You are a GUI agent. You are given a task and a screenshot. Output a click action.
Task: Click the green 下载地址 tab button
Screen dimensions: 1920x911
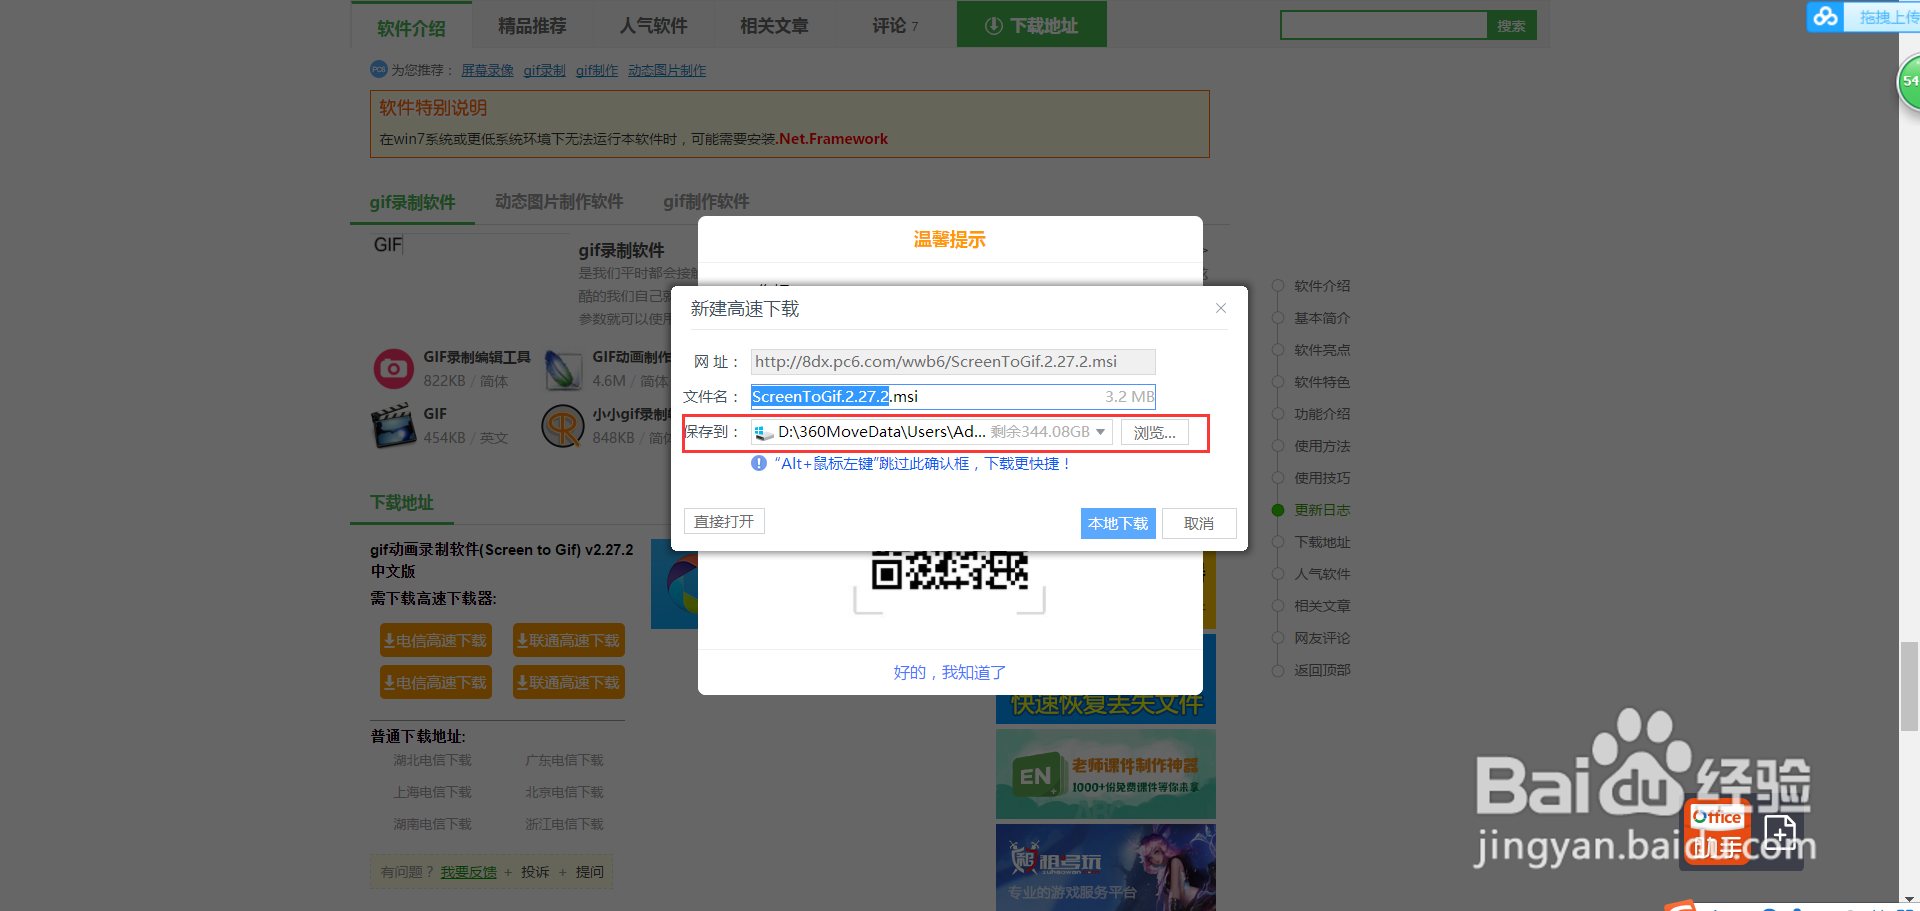[x=1032, y=24]
